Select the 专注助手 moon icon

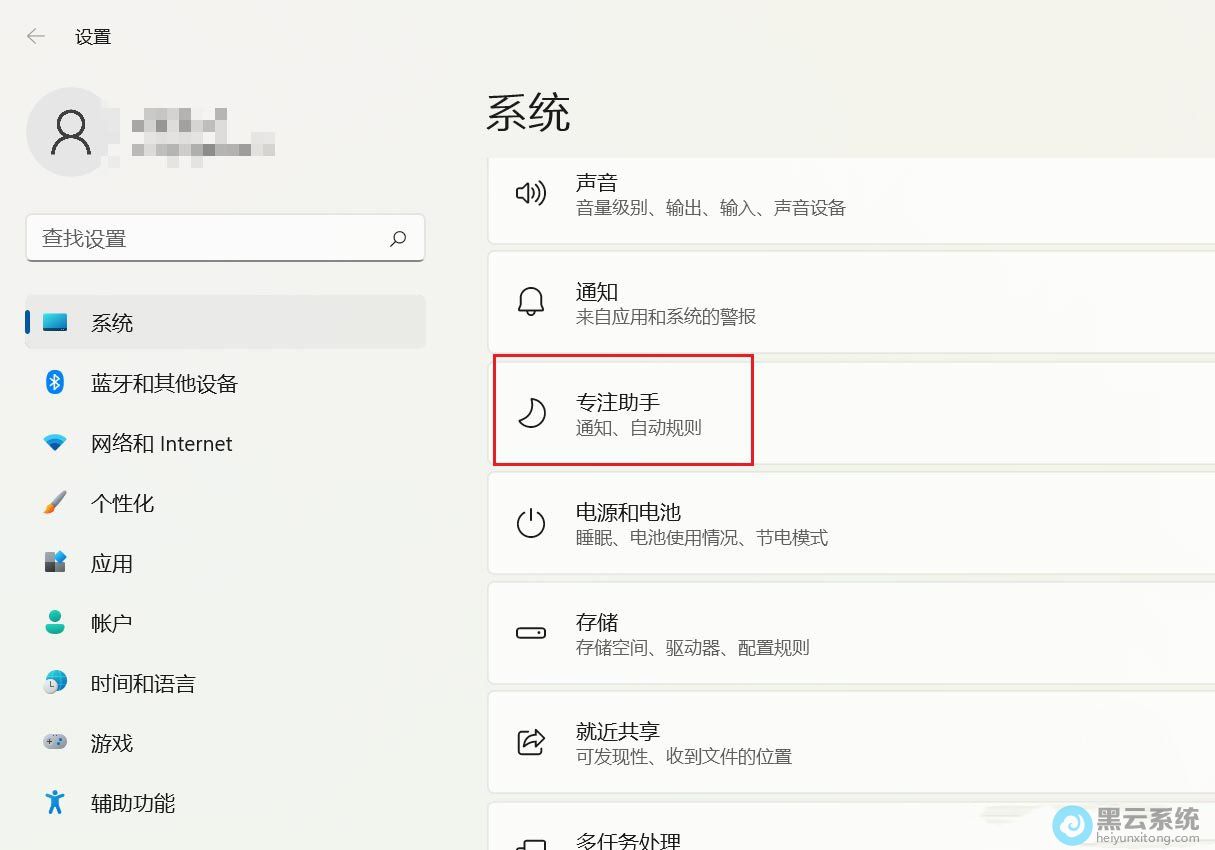(531, 412)
